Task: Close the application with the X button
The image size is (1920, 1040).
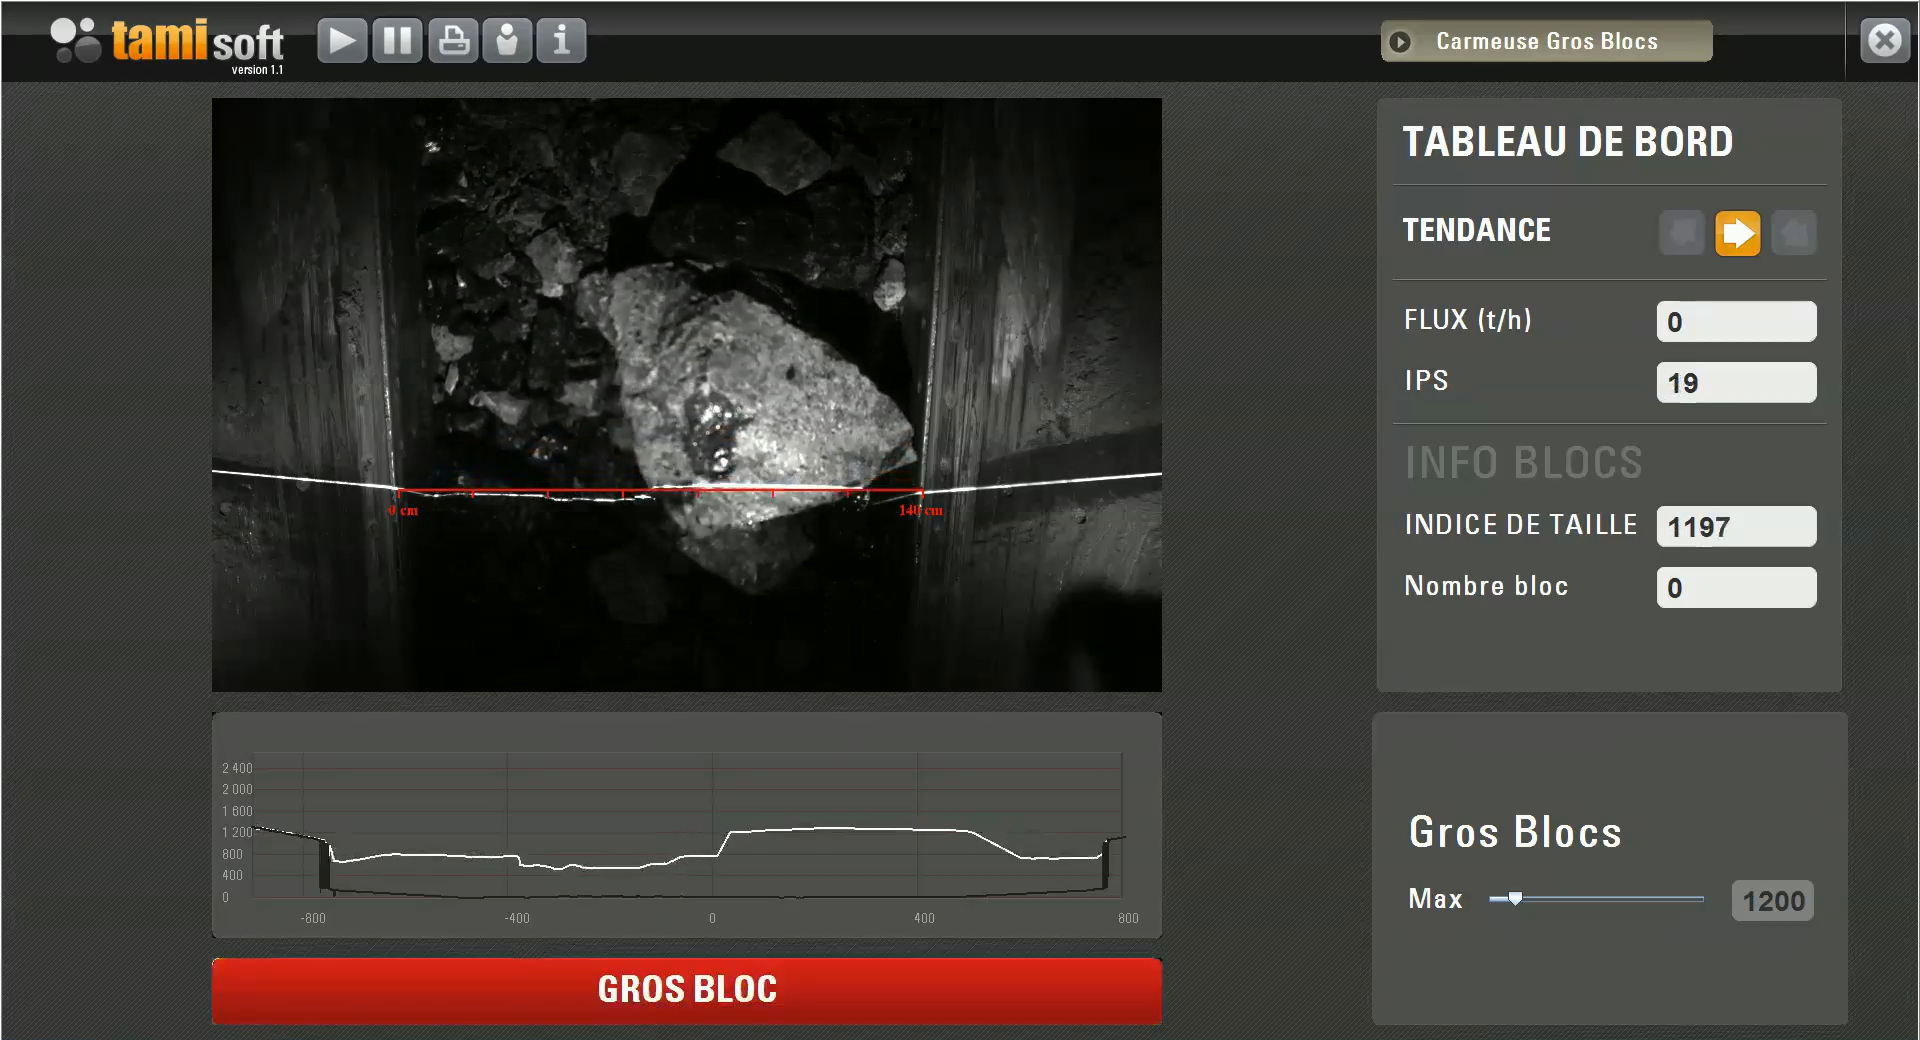Action: coord(1884,41)
